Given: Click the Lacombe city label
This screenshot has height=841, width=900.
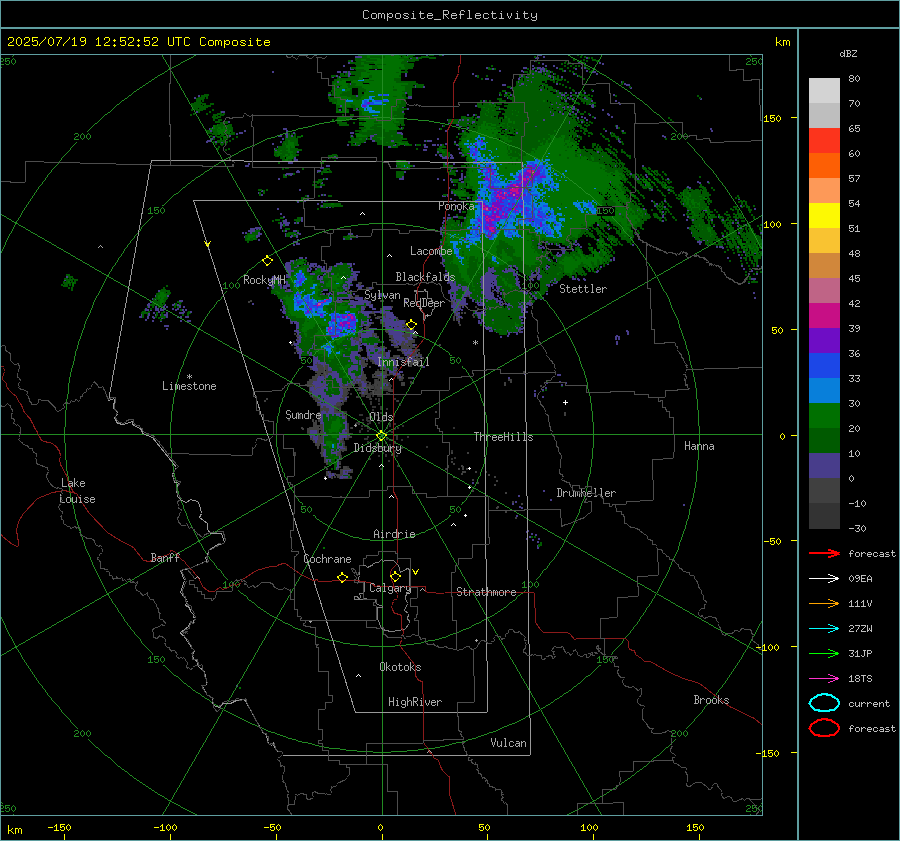Looking at the screenshot, I should [x=430, y=251].
